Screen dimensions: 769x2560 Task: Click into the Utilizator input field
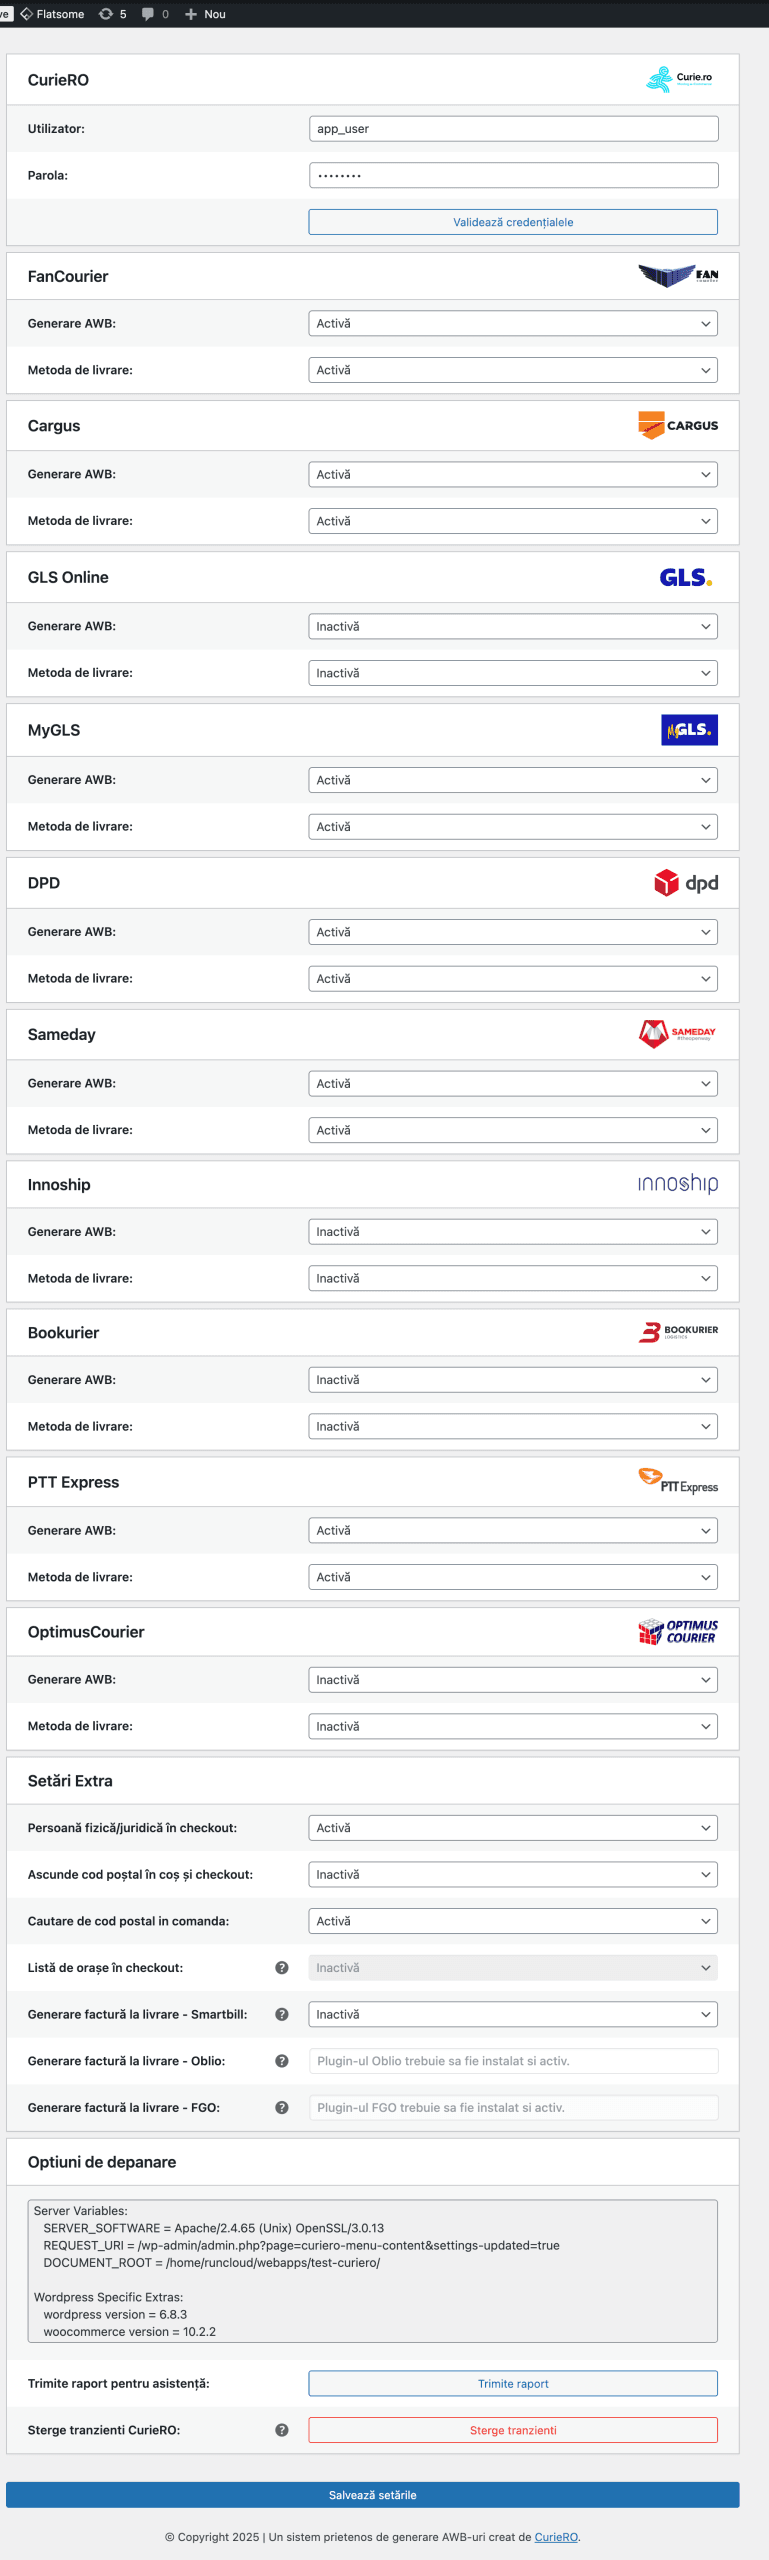pos(513,128)
